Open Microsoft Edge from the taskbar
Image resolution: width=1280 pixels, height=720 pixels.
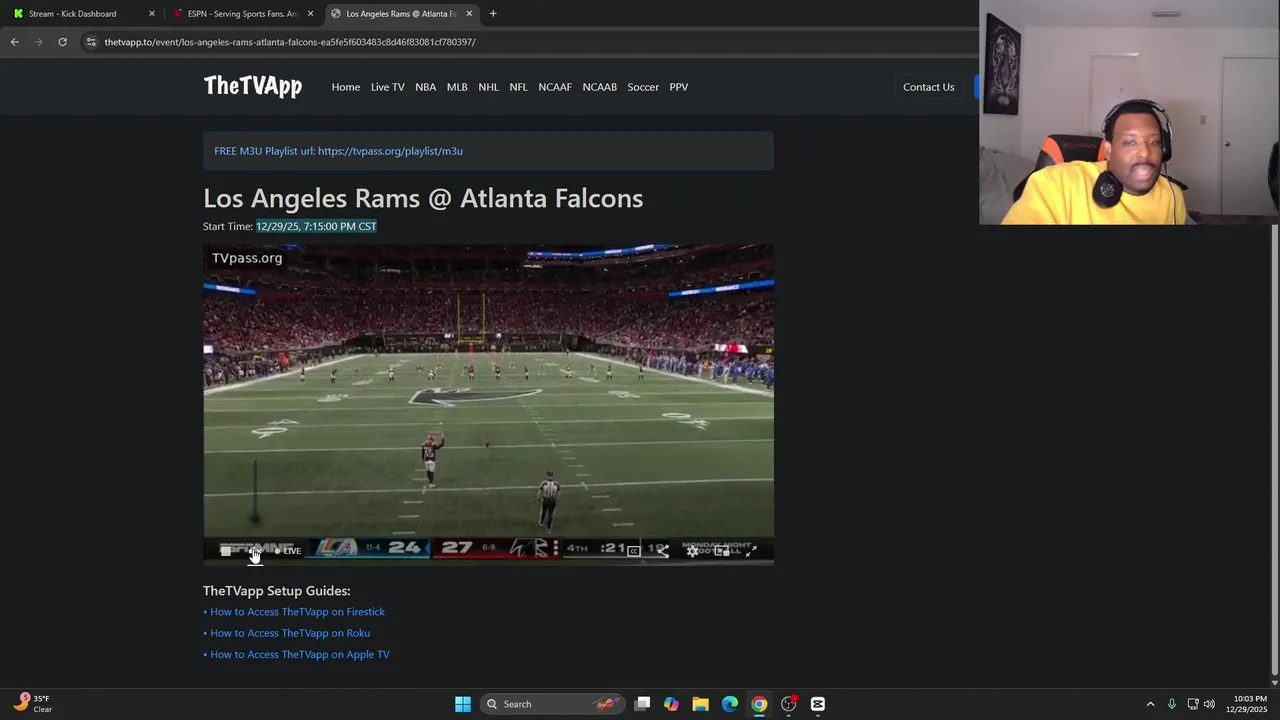[x=730, y=704]
